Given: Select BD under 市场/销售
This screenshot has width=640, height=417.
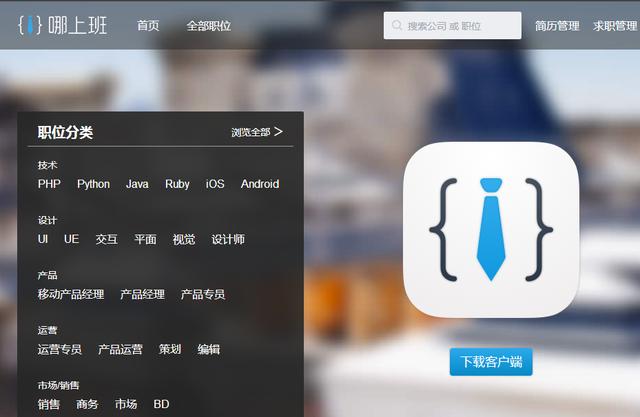Looking at the screenshot, I should tap(161, 405).
